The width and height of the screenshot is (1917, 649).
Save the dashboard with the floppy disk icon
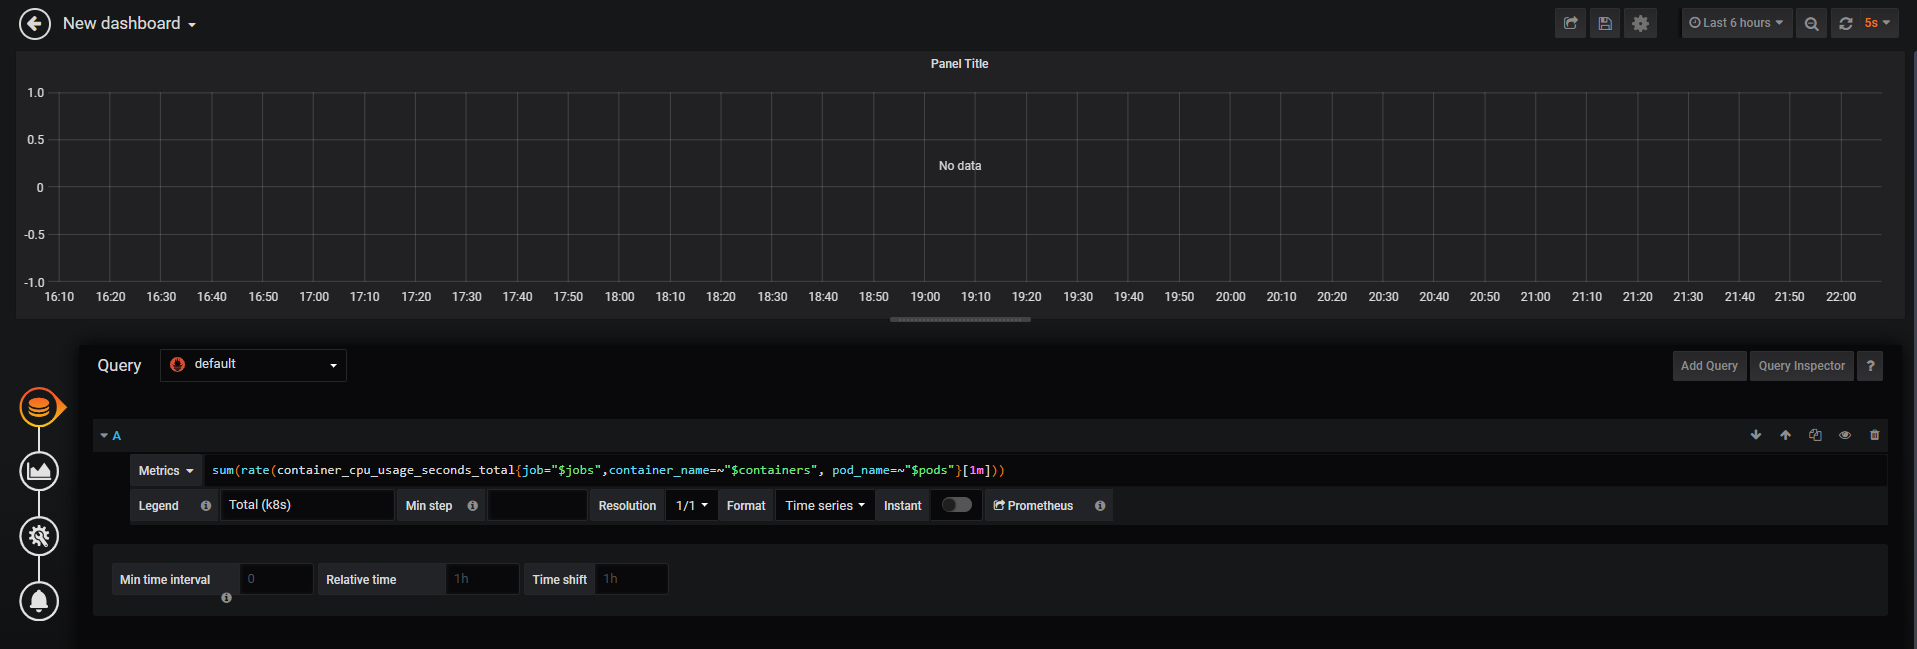(x=1605, y=23)
